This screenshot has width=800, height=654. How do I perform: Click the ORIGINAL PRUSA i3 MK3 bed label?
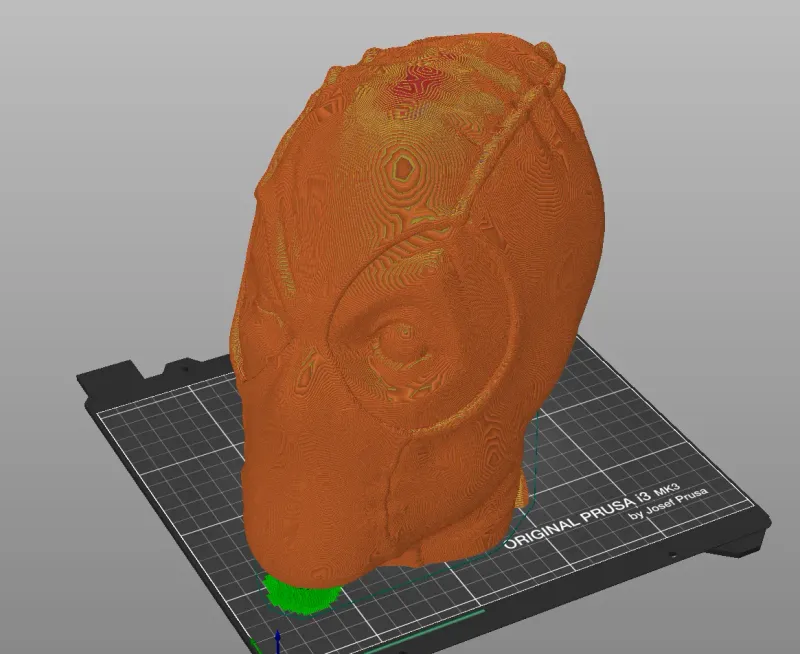pyautogui.click(x=592, y=515)
